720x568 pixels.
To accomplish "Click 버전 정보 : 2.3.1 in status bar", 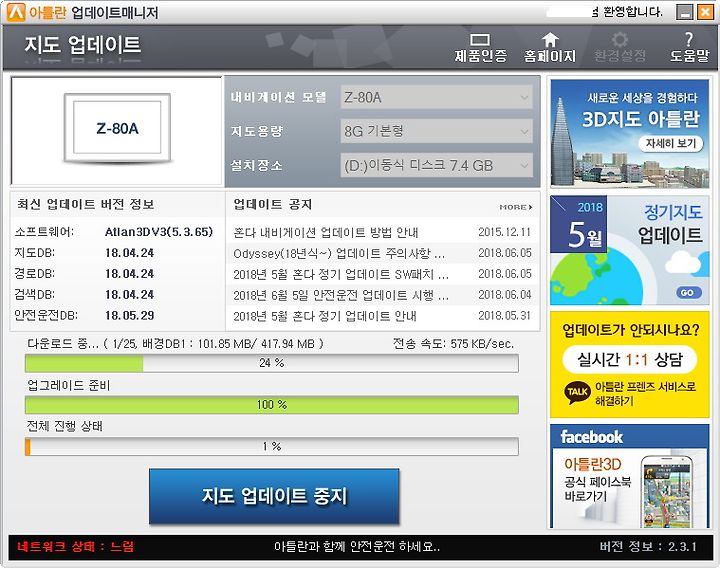I will coord(648,547).
